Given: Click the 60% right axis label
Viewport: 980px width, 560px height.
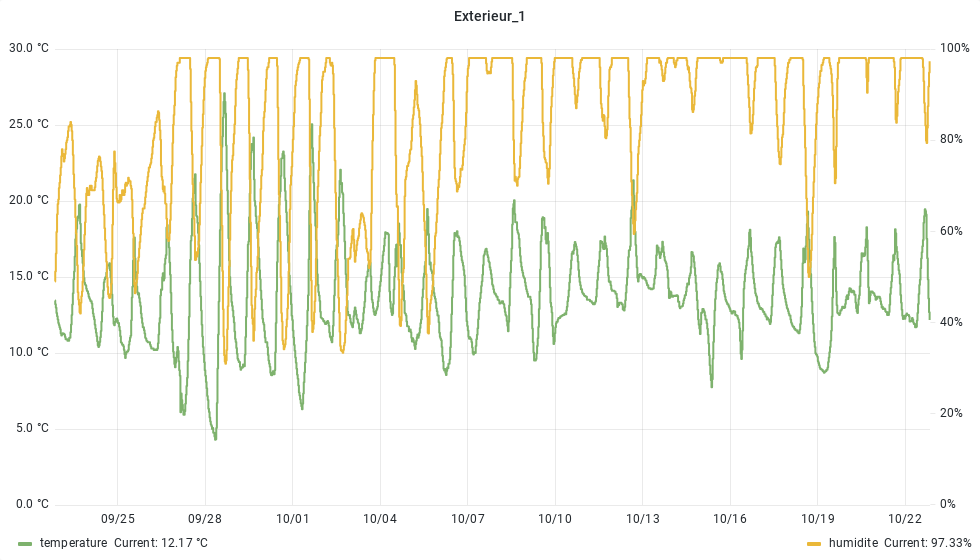Looking at the screenshot, I should click(x=951, y=231).
